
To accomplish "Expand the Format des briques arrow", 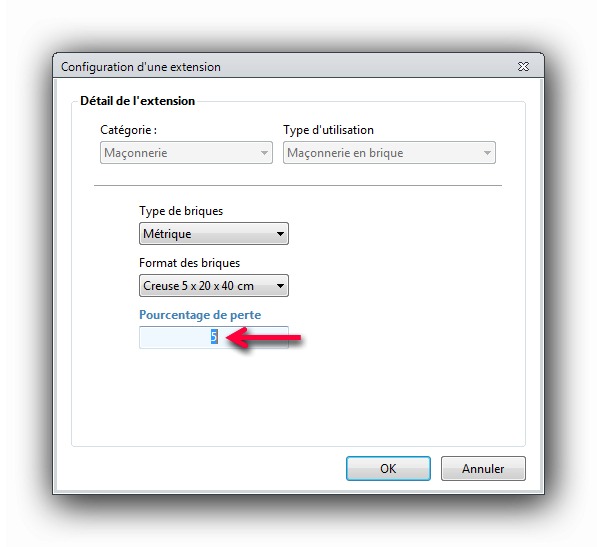I will pyautogui.click(x=280, y=286).
